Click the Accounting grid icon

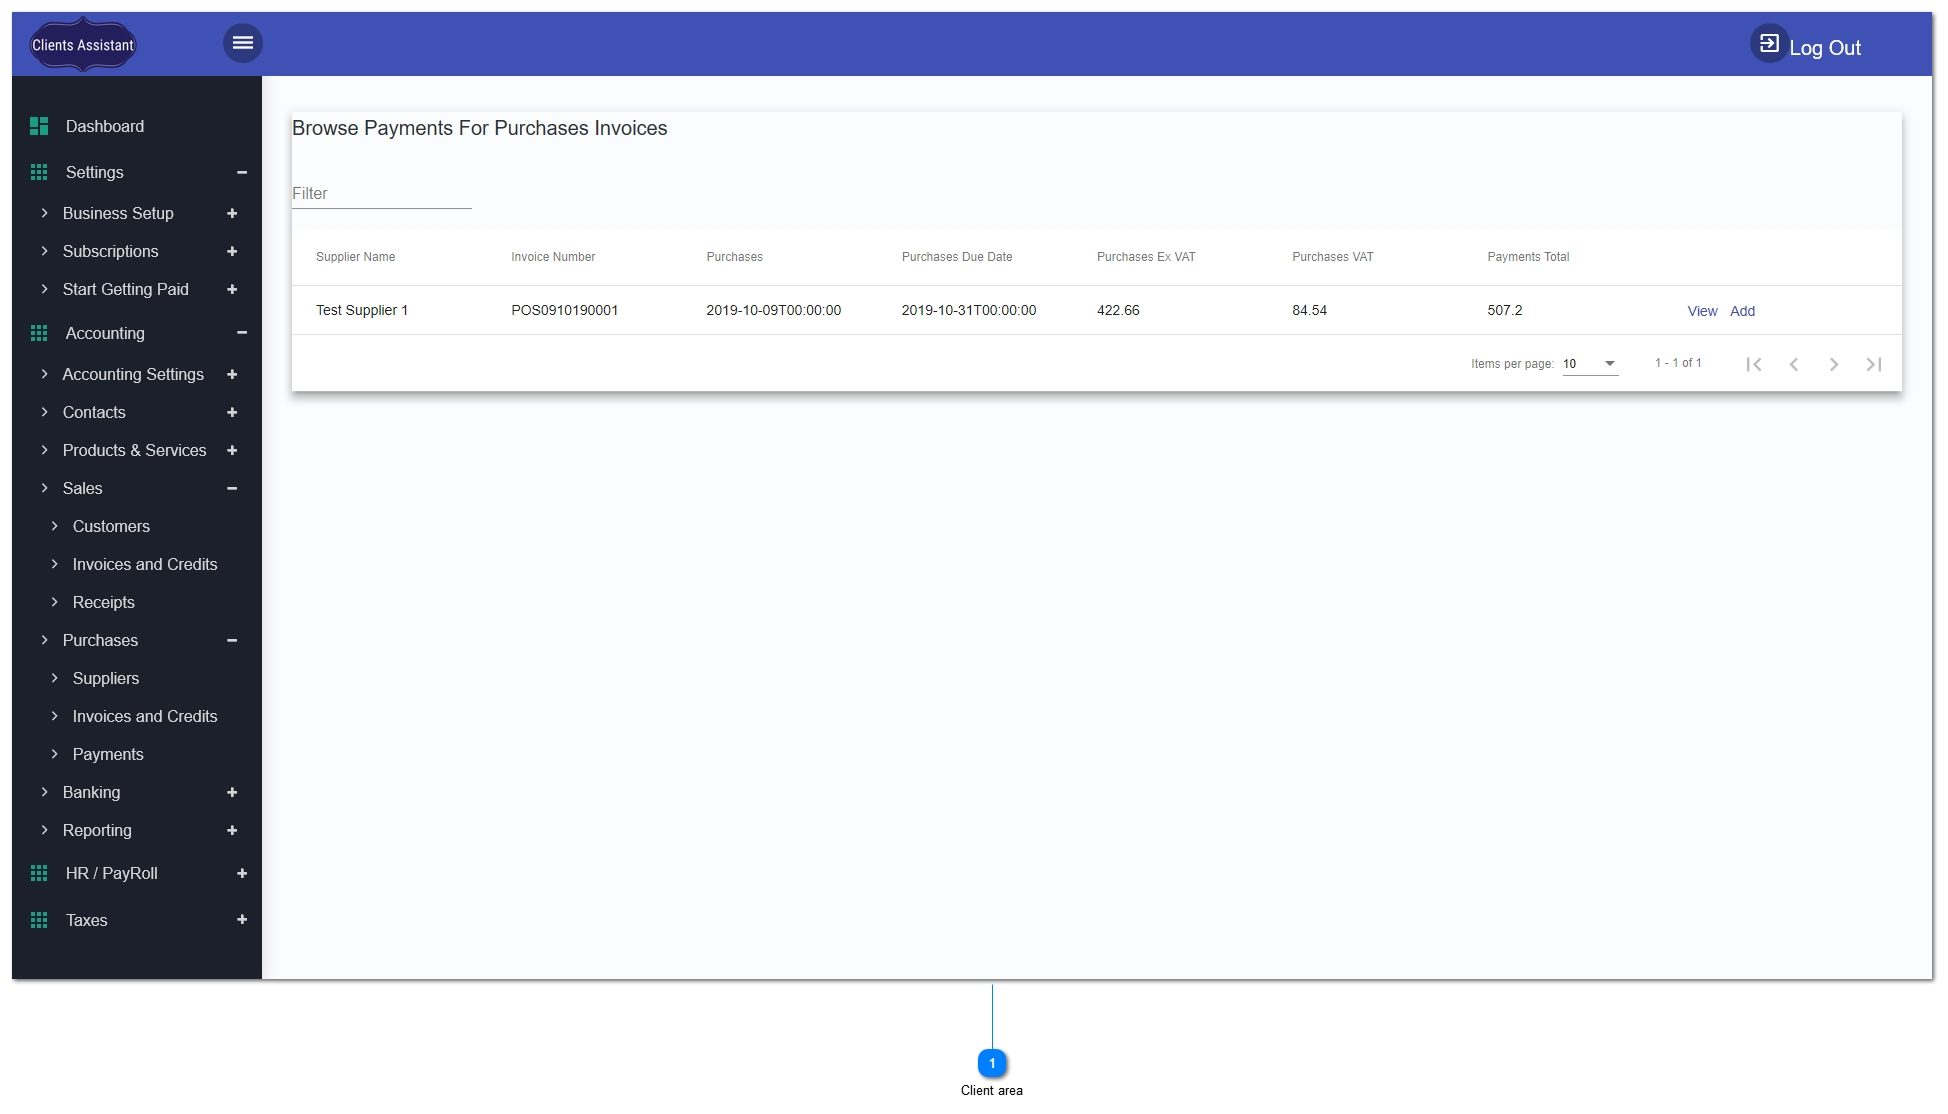tap(37, 333)
